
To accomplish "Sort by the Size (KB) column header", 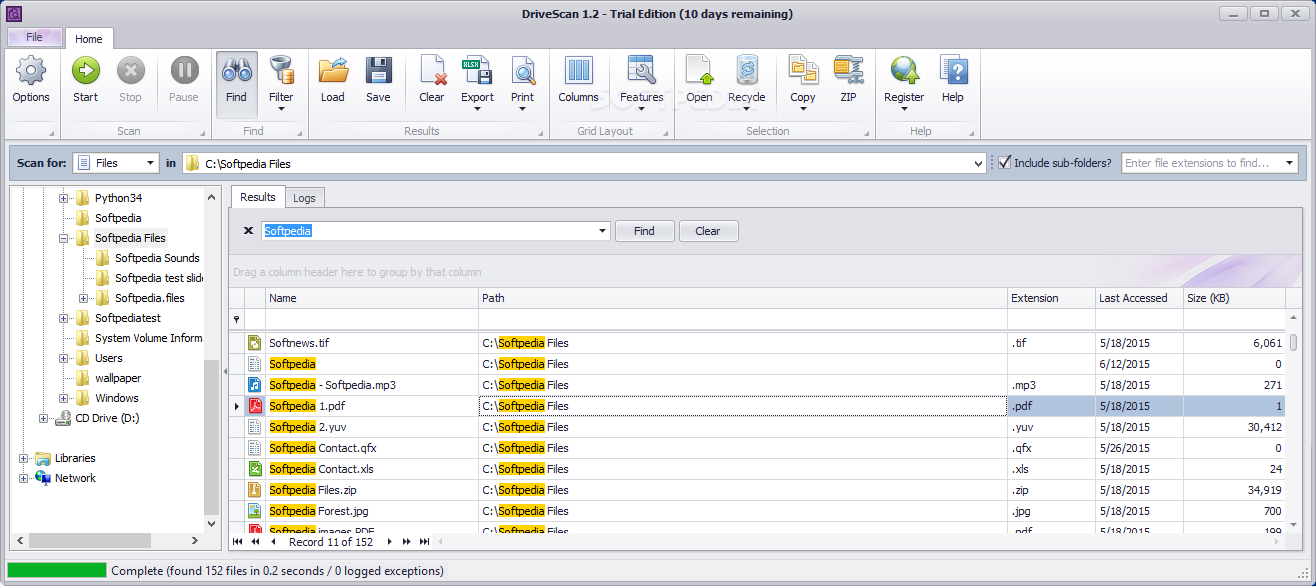I will [1234, 298].
